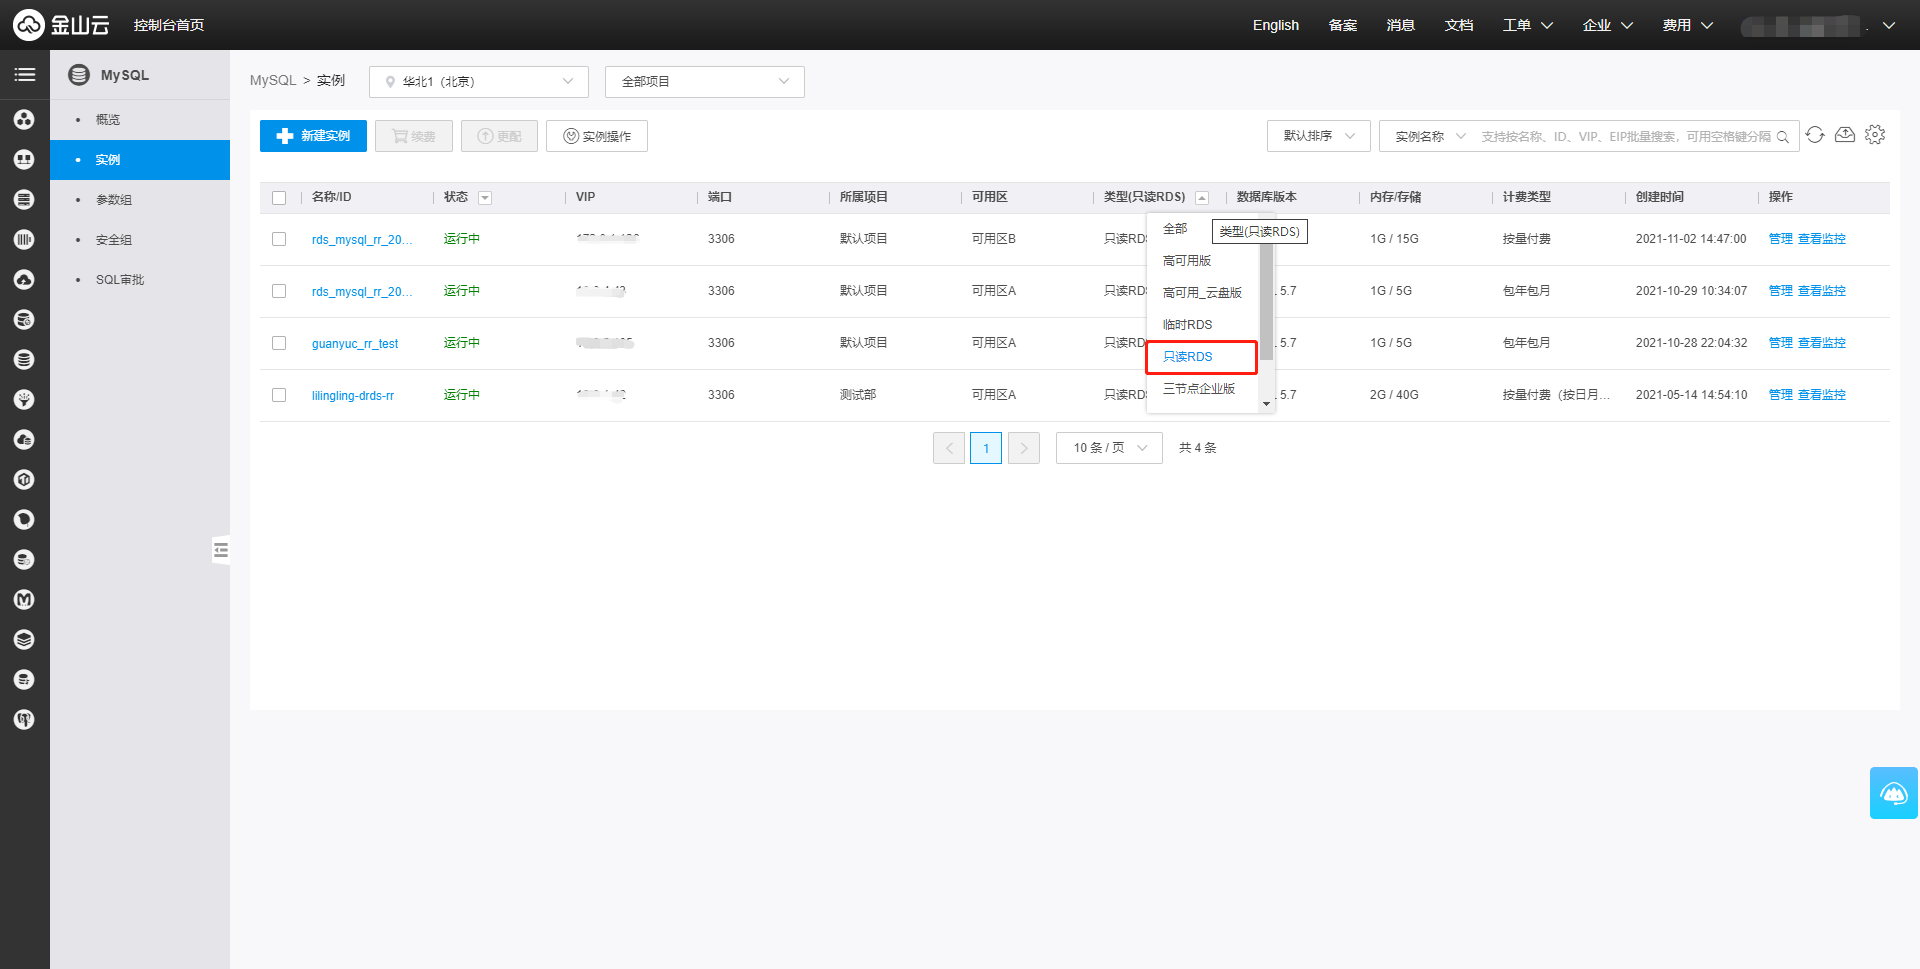Click the 新建实例 button
Viewport: 1920px width, 969px height.
[313, 136]
